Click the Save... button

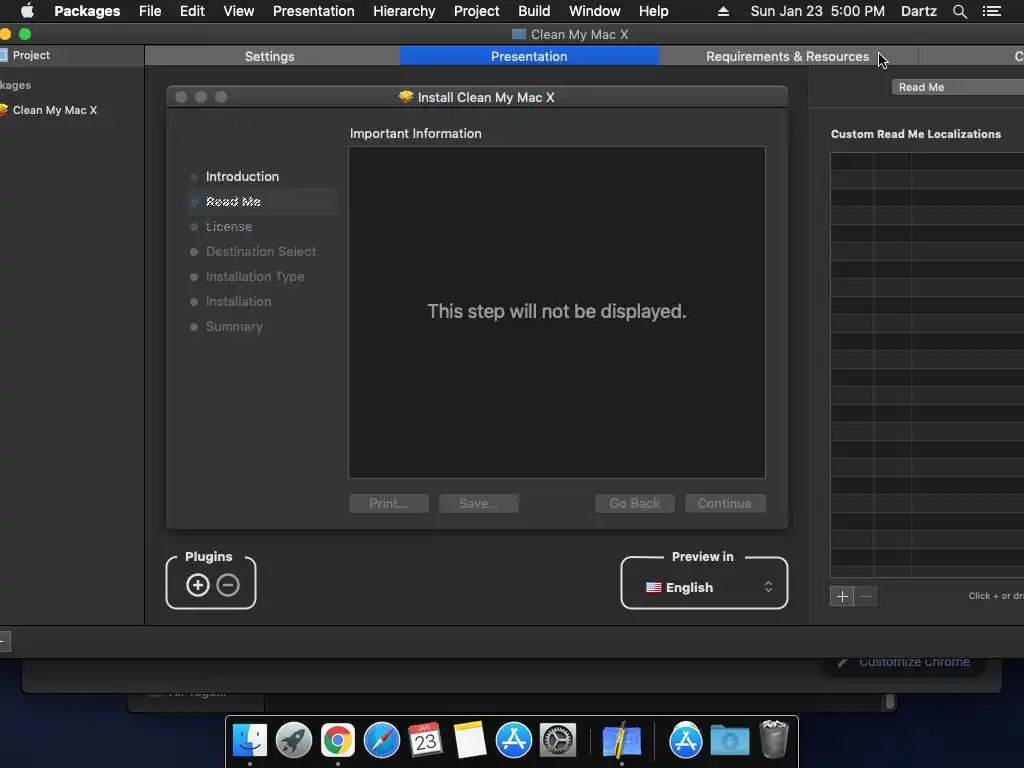pos(479,504)
